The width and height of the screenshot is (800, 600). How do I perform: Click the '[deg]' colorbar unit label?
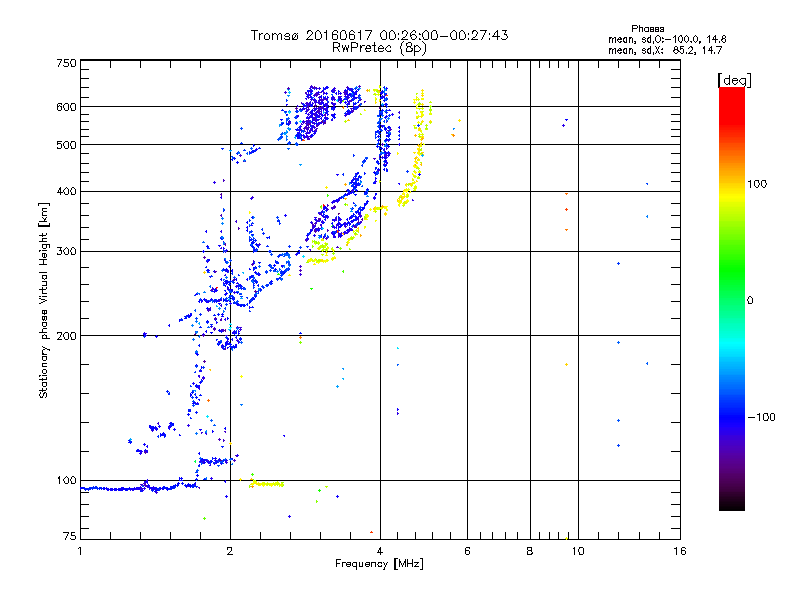pos(734,80)
